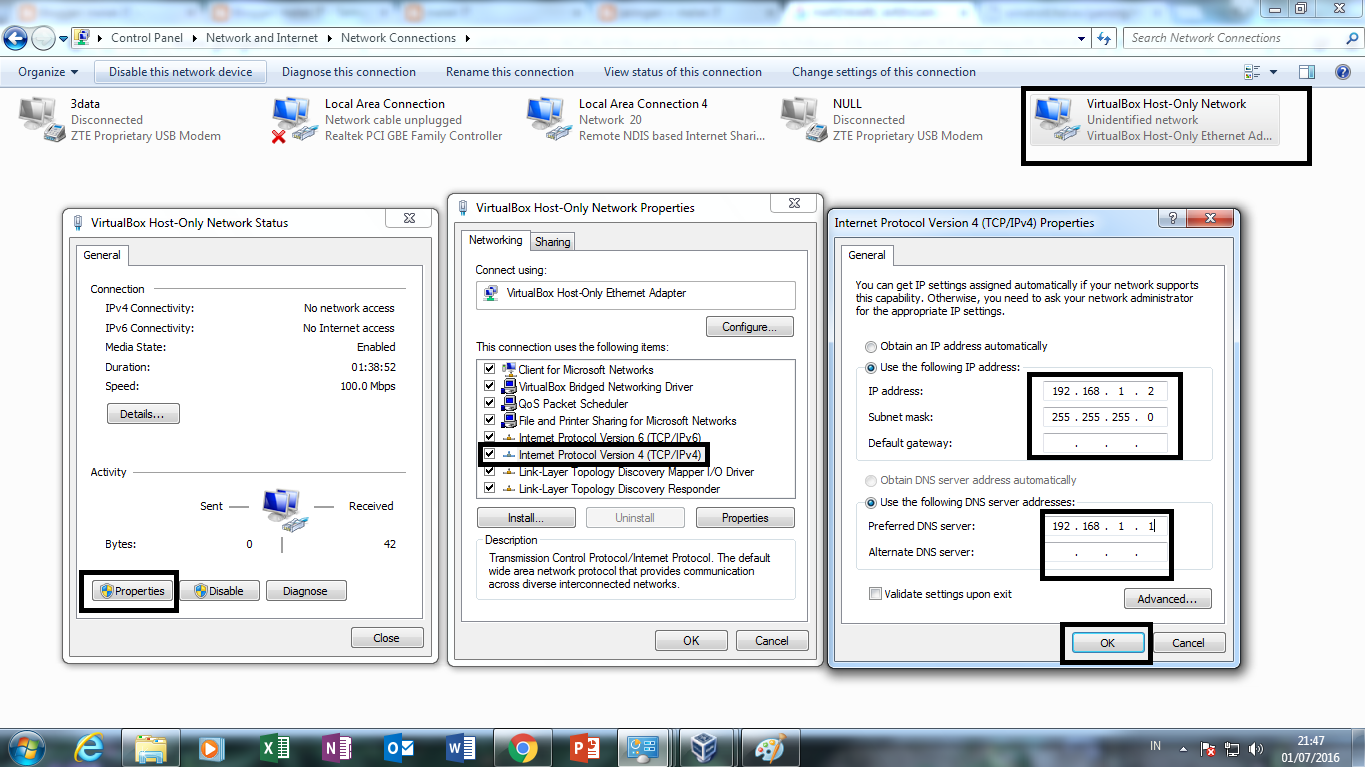1365x767 pixels.
Task: Click the Forward arrow in Explorer
Action: (43, 39)
